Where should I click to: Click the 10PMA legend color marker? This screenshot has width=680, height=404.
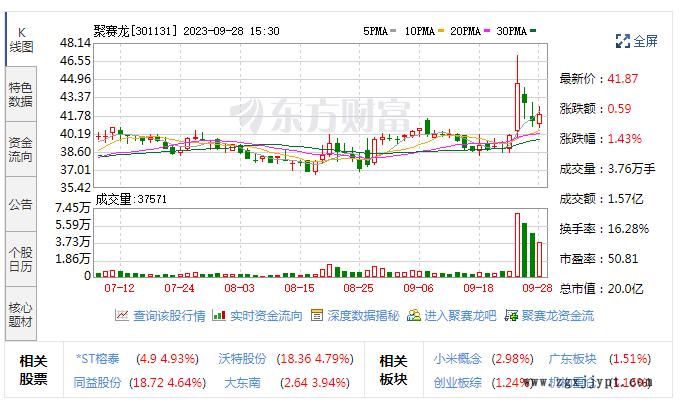click(x=441, y=31)
